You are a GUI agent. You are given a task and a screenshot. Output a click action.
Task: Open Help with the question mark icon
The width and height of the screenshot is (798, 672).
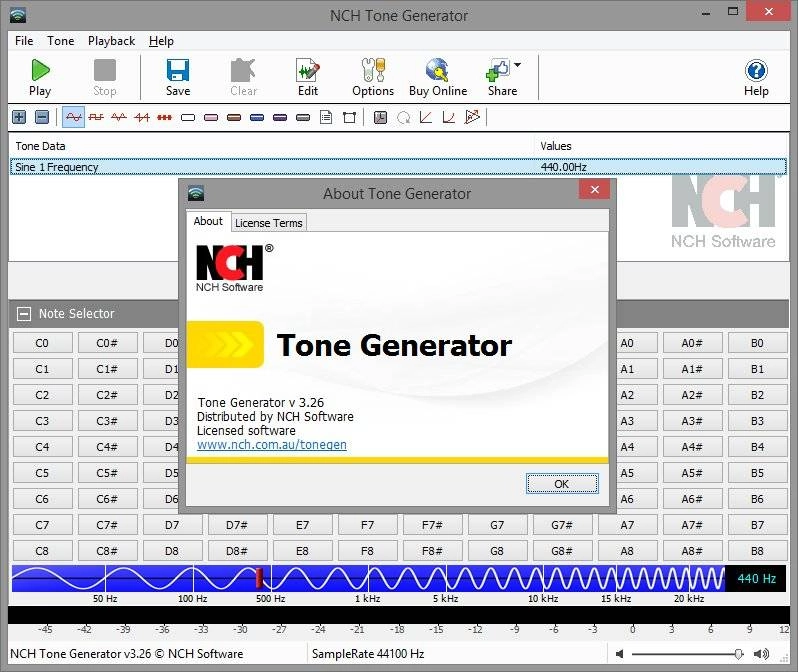coord(756,70)
